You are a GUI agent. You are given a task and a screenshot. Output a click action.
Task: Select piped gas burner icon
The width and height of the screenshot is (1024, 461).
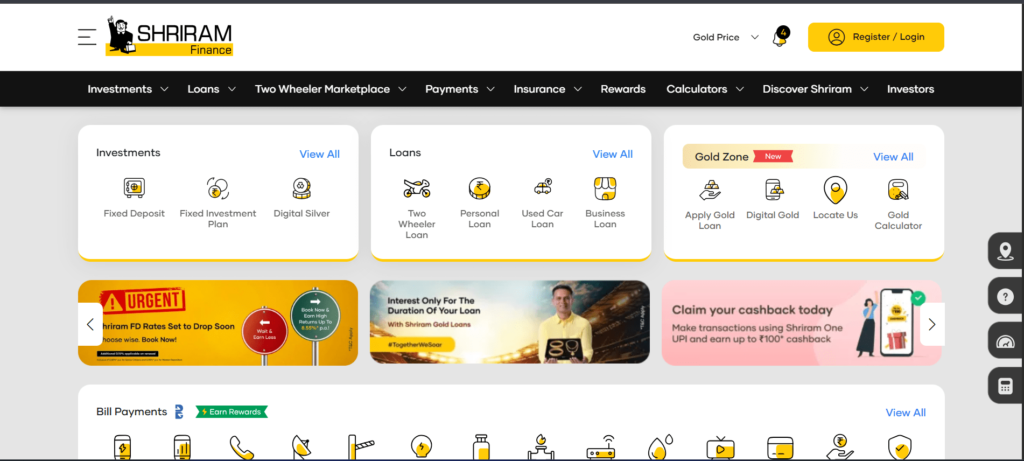[x=541, y=447]
